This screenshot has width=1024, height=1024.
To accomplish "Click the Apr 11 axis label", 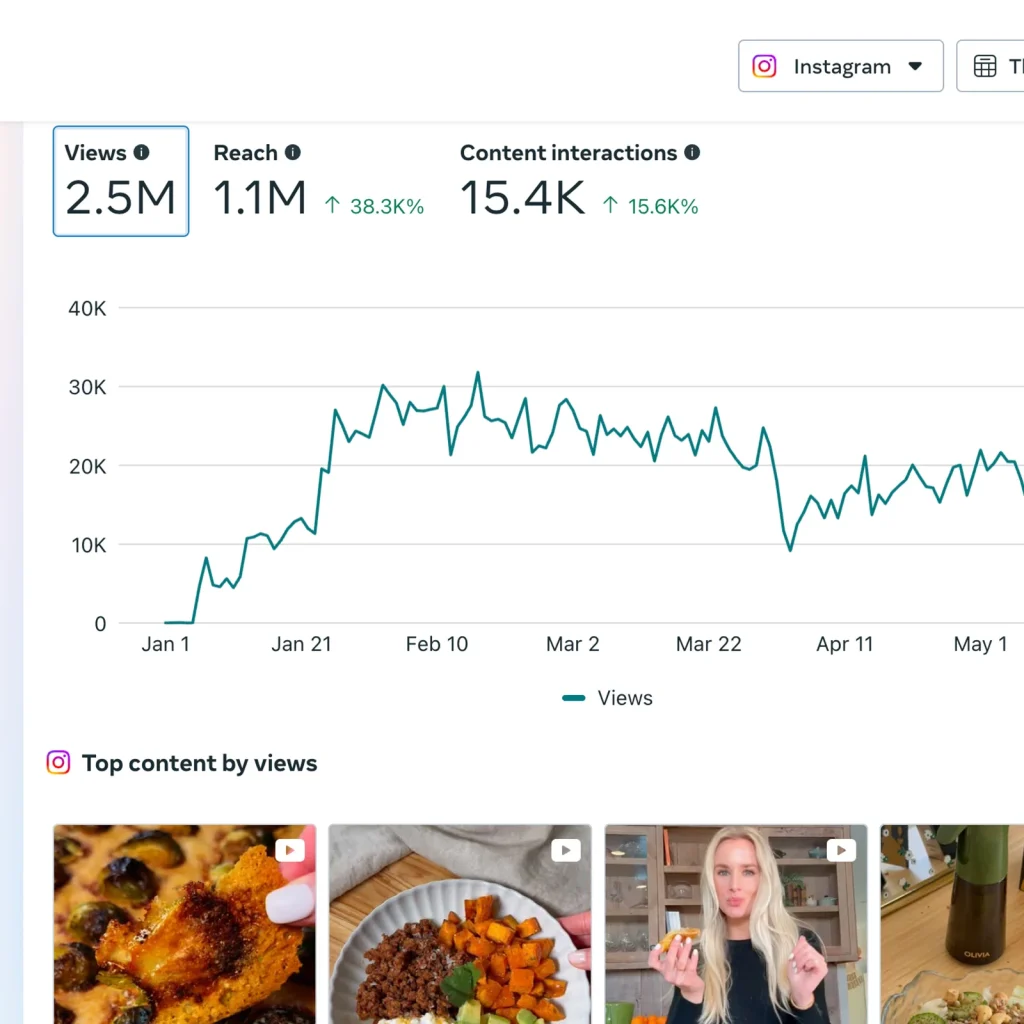I will tap(844, 644).
